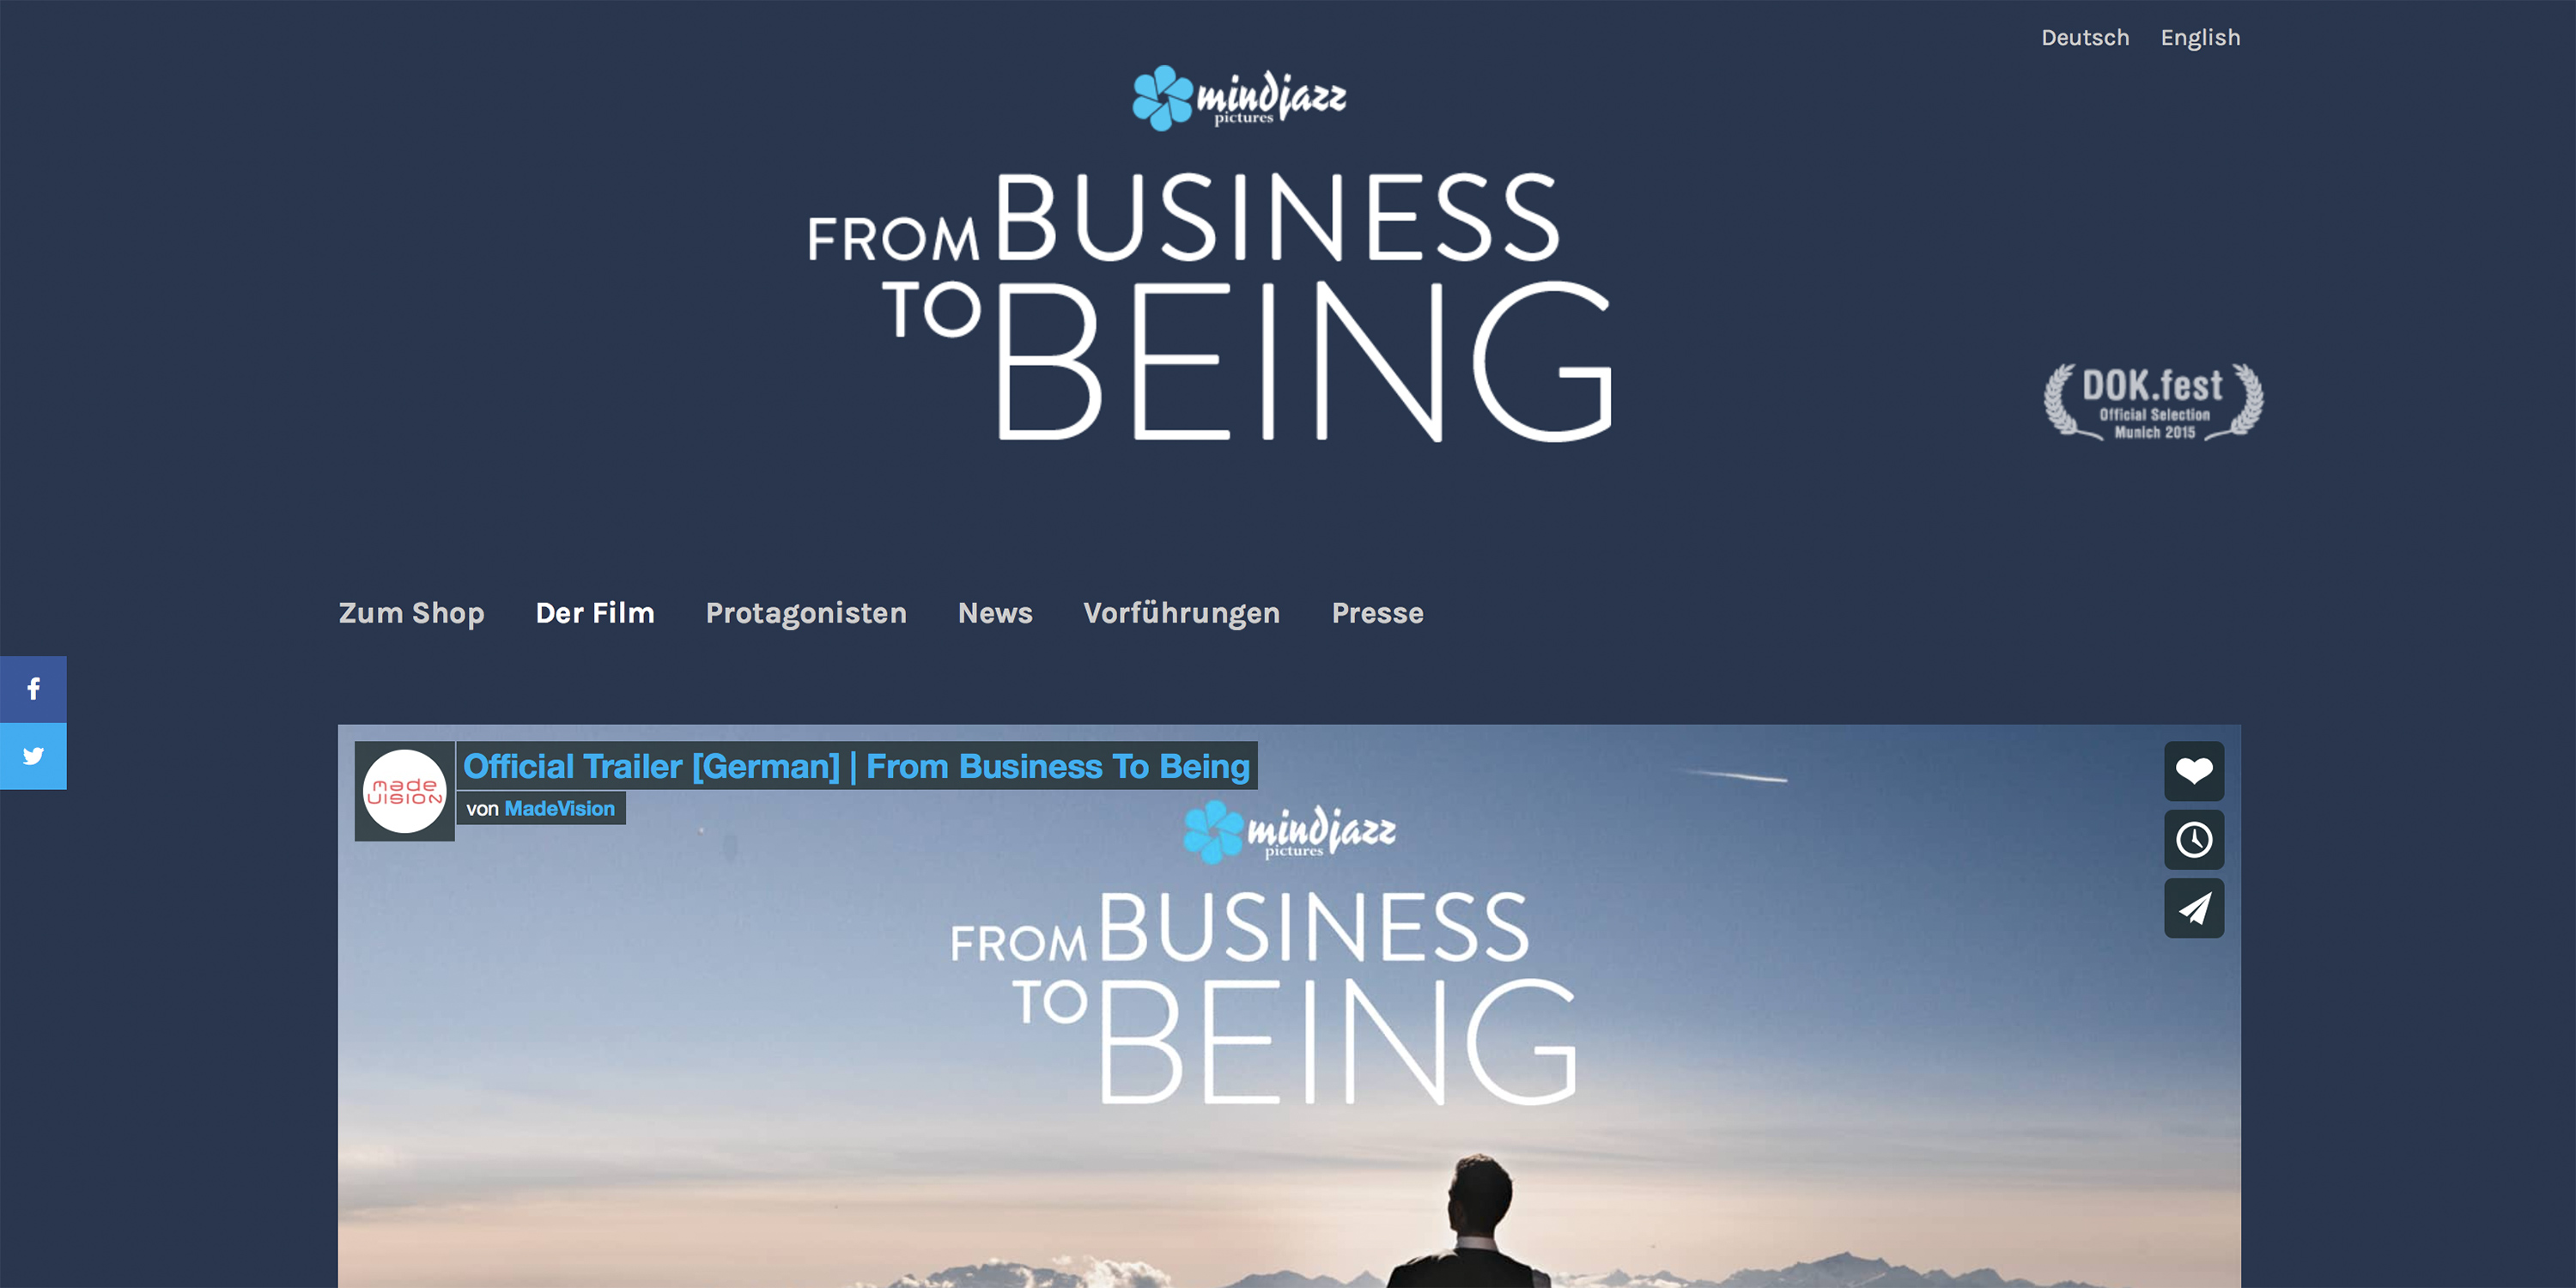Add trailer to Watch Later clock icon
This screenshot has height=1288, width=2576.
click(x=2194, y=839)
